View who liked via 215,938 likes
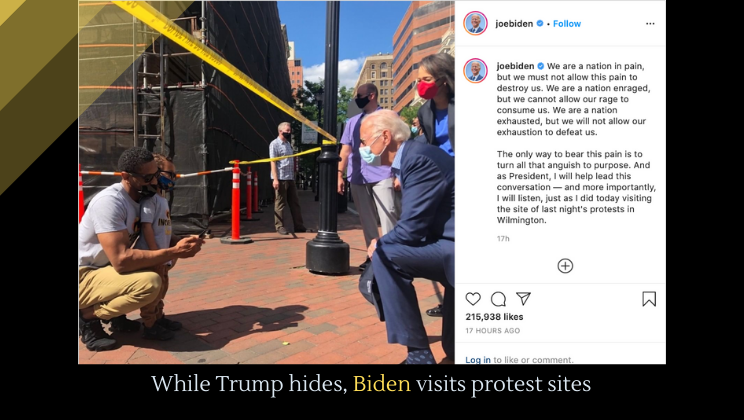The width and height of the screenshot is (744, 420). click(x=494, y=317)
